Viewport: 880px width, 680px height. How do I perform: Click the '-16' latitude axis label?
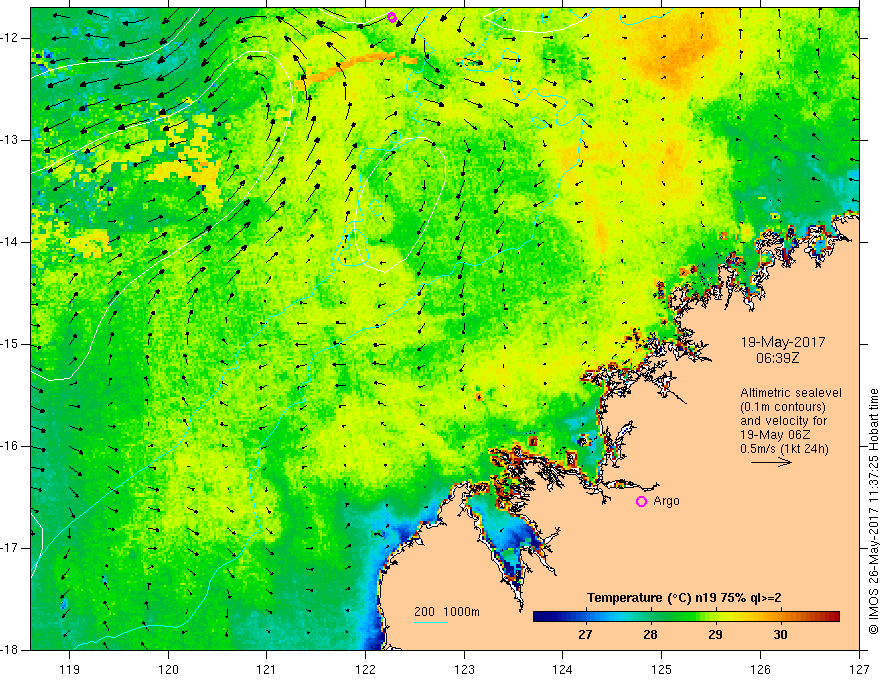click(11, 446)
